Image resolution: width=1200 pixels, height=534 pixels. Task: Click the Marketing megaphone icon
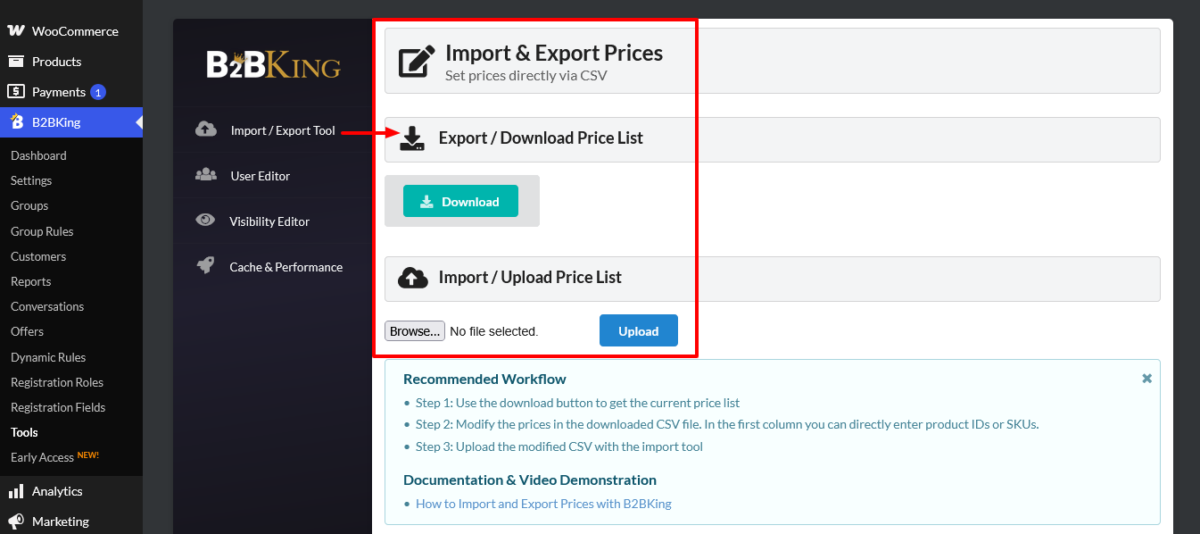(x=16, y=521)
